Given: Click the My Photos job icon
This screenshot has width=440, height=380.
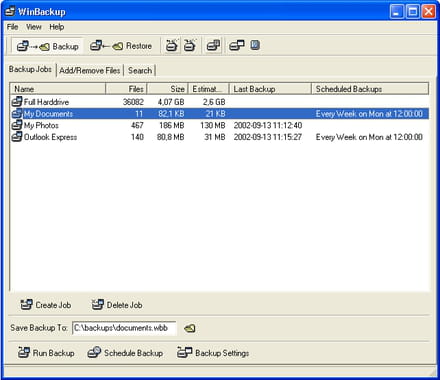Looking at the screenshot, I should tap(17, 125).
